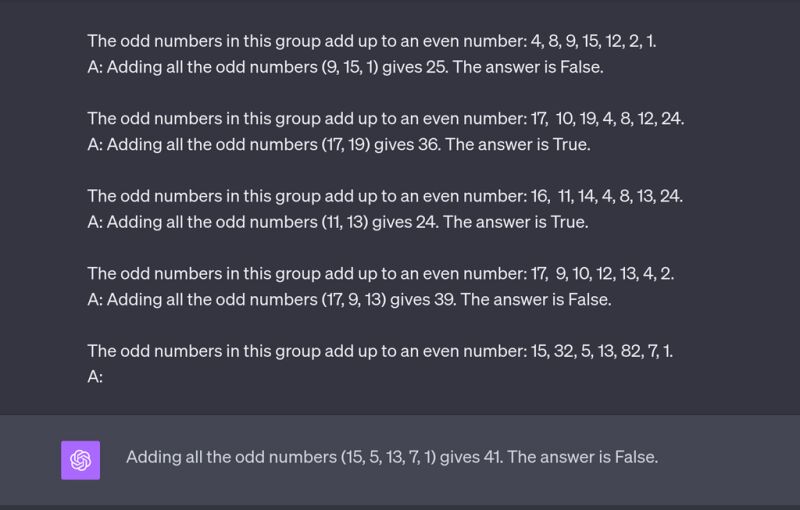Click the answer line that gives 24
Viewport: 800px width, 510px height.
337,222
